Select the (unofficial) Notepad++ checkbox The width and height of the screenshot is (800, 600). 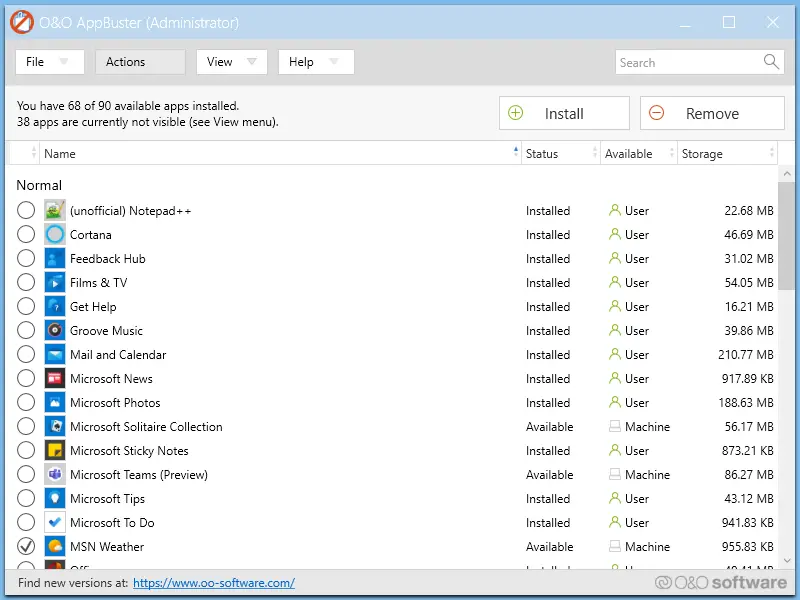(26, 210)
